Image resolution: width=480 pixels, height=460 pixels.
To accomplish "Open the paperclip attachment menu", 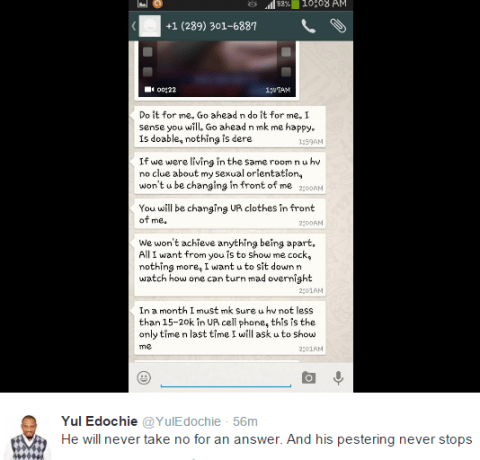I will 338,26.
